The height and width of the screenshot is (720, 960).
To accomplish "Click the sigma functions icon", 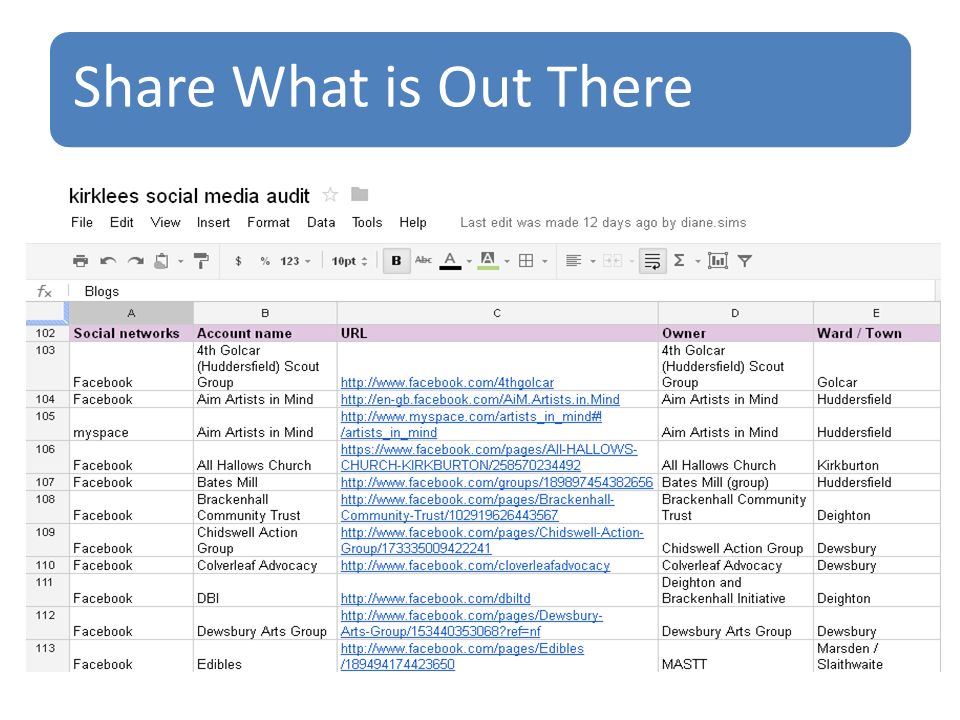I will tap(679, 261).
